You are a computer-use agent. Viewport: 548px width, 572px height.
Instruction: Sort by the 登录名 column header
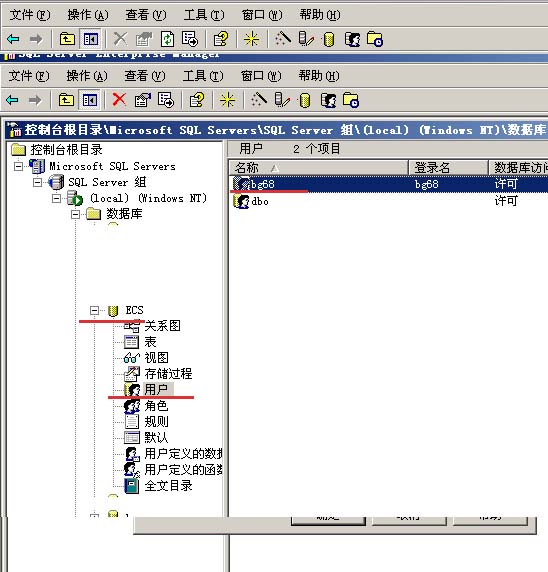448,168
